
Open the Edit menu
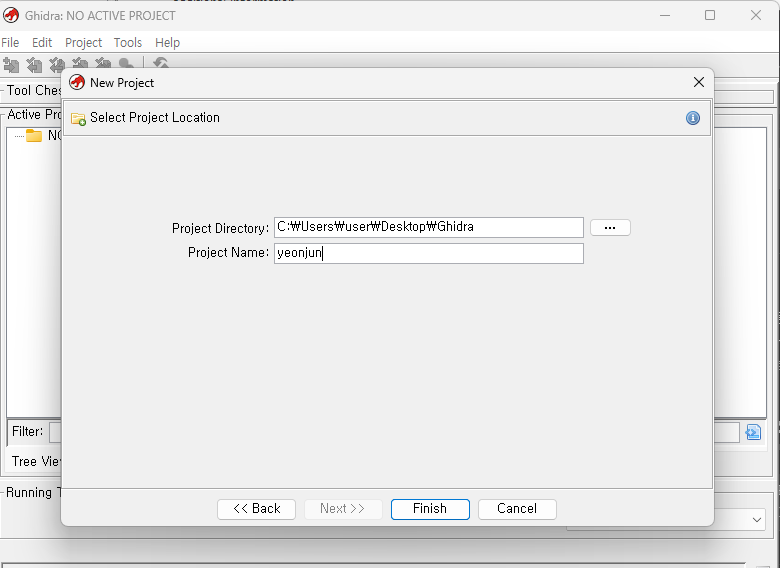[x=42, y=43]
